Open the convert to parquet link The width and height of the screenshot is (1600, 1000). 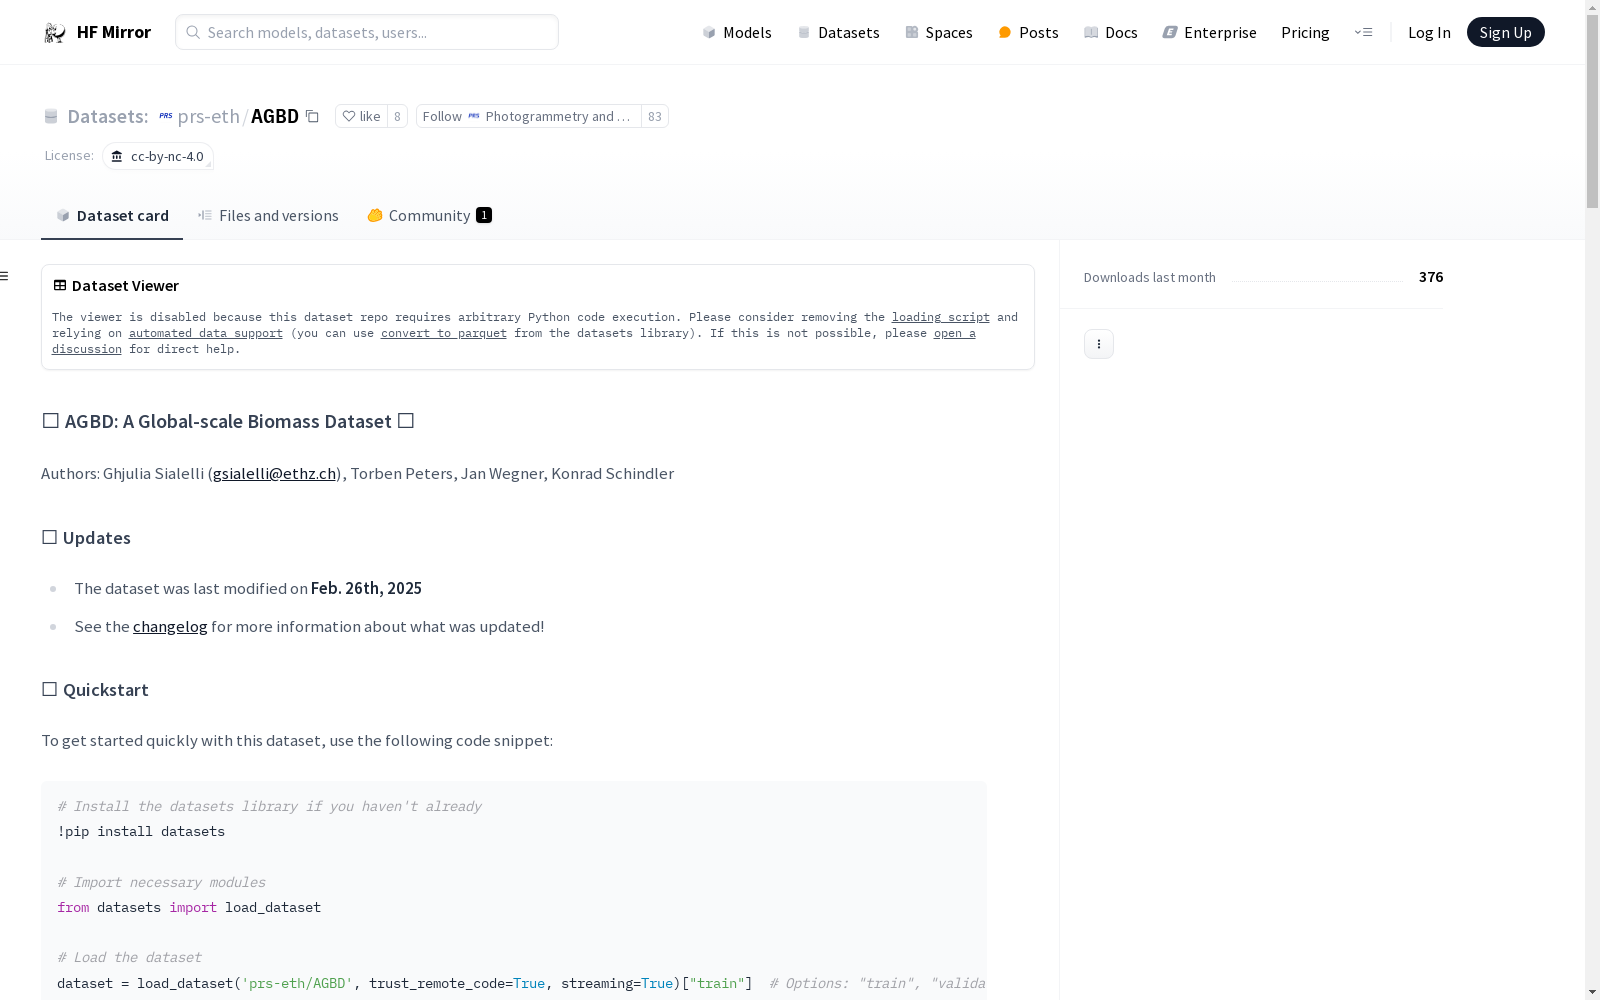444,333
